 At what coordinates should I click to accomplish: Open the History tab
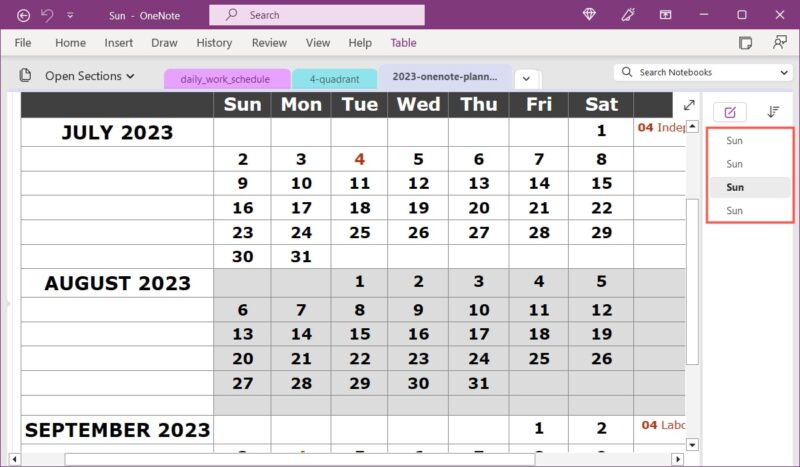tap(214, 43)
